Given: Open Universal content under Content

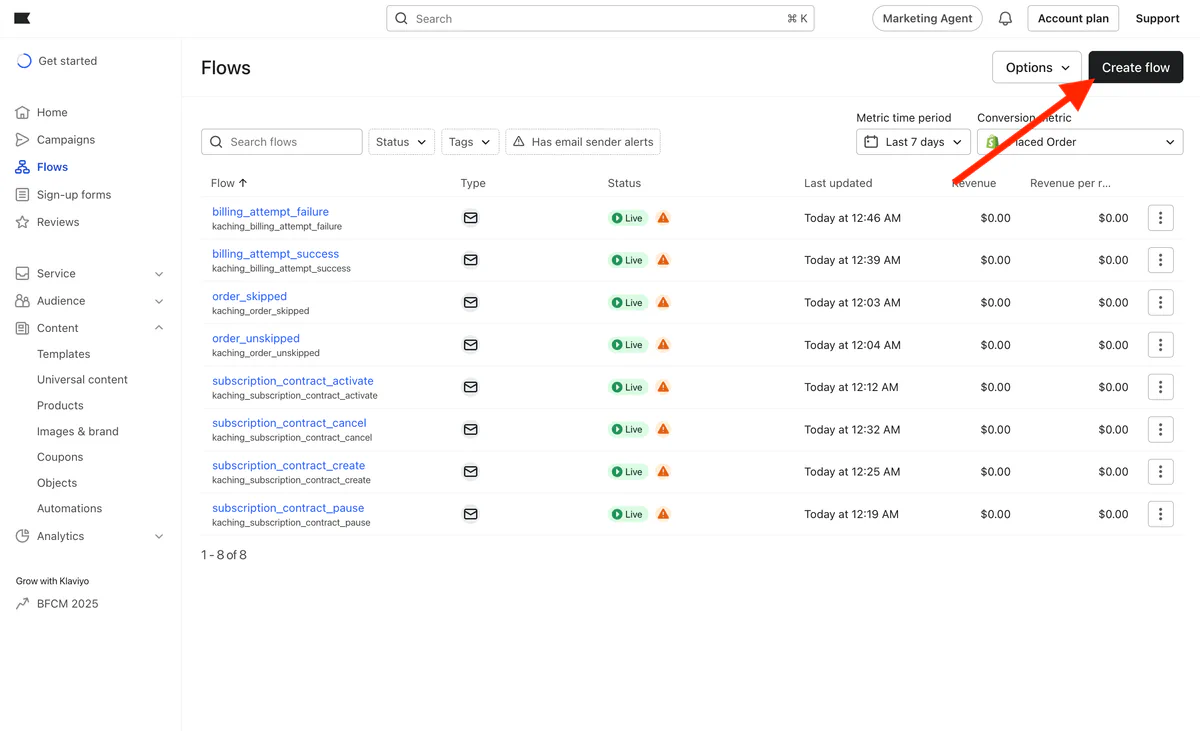Looking at the screenshot, I should (x=82, y=380).
